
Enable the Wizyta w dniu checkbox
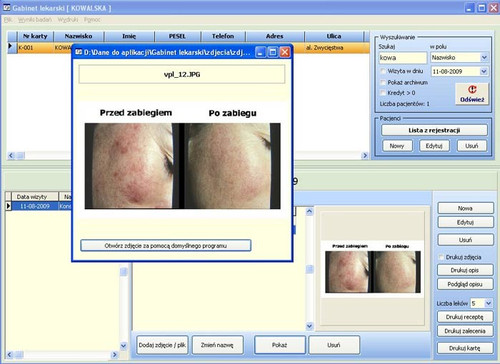coord(383,71)
